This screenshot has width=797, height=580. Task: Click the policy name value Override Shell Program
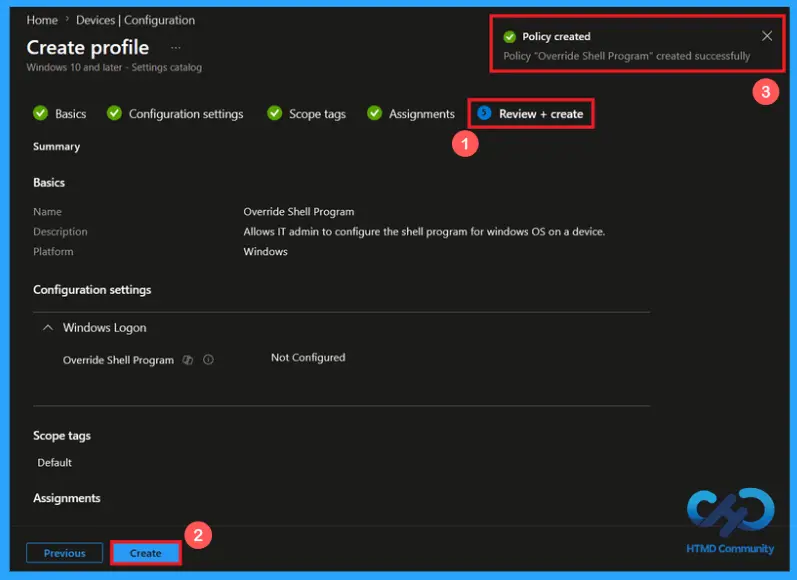(299, 211)
